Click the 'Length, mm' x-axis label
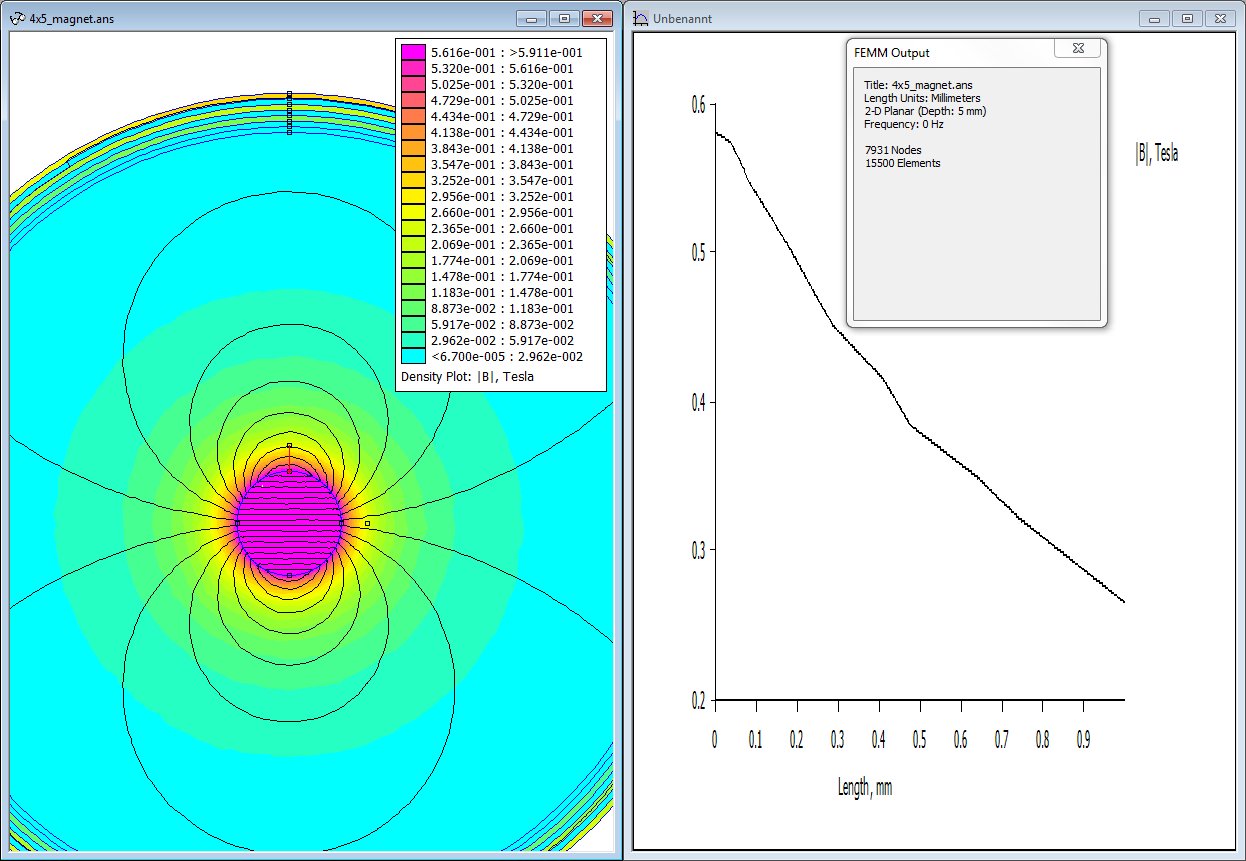The image size is (1246, 861). pyautogui.click(x=865, y=788)
